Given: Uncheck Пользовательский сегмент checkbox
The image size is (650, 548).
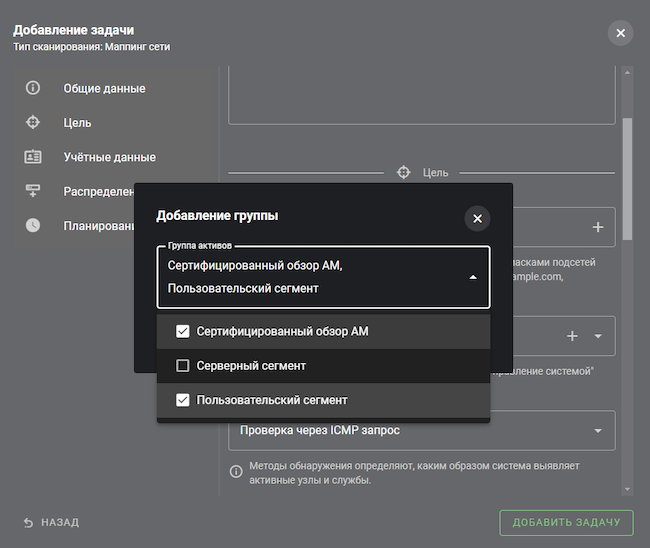Looking at the screenshot, I should click(x=183, y=400).
